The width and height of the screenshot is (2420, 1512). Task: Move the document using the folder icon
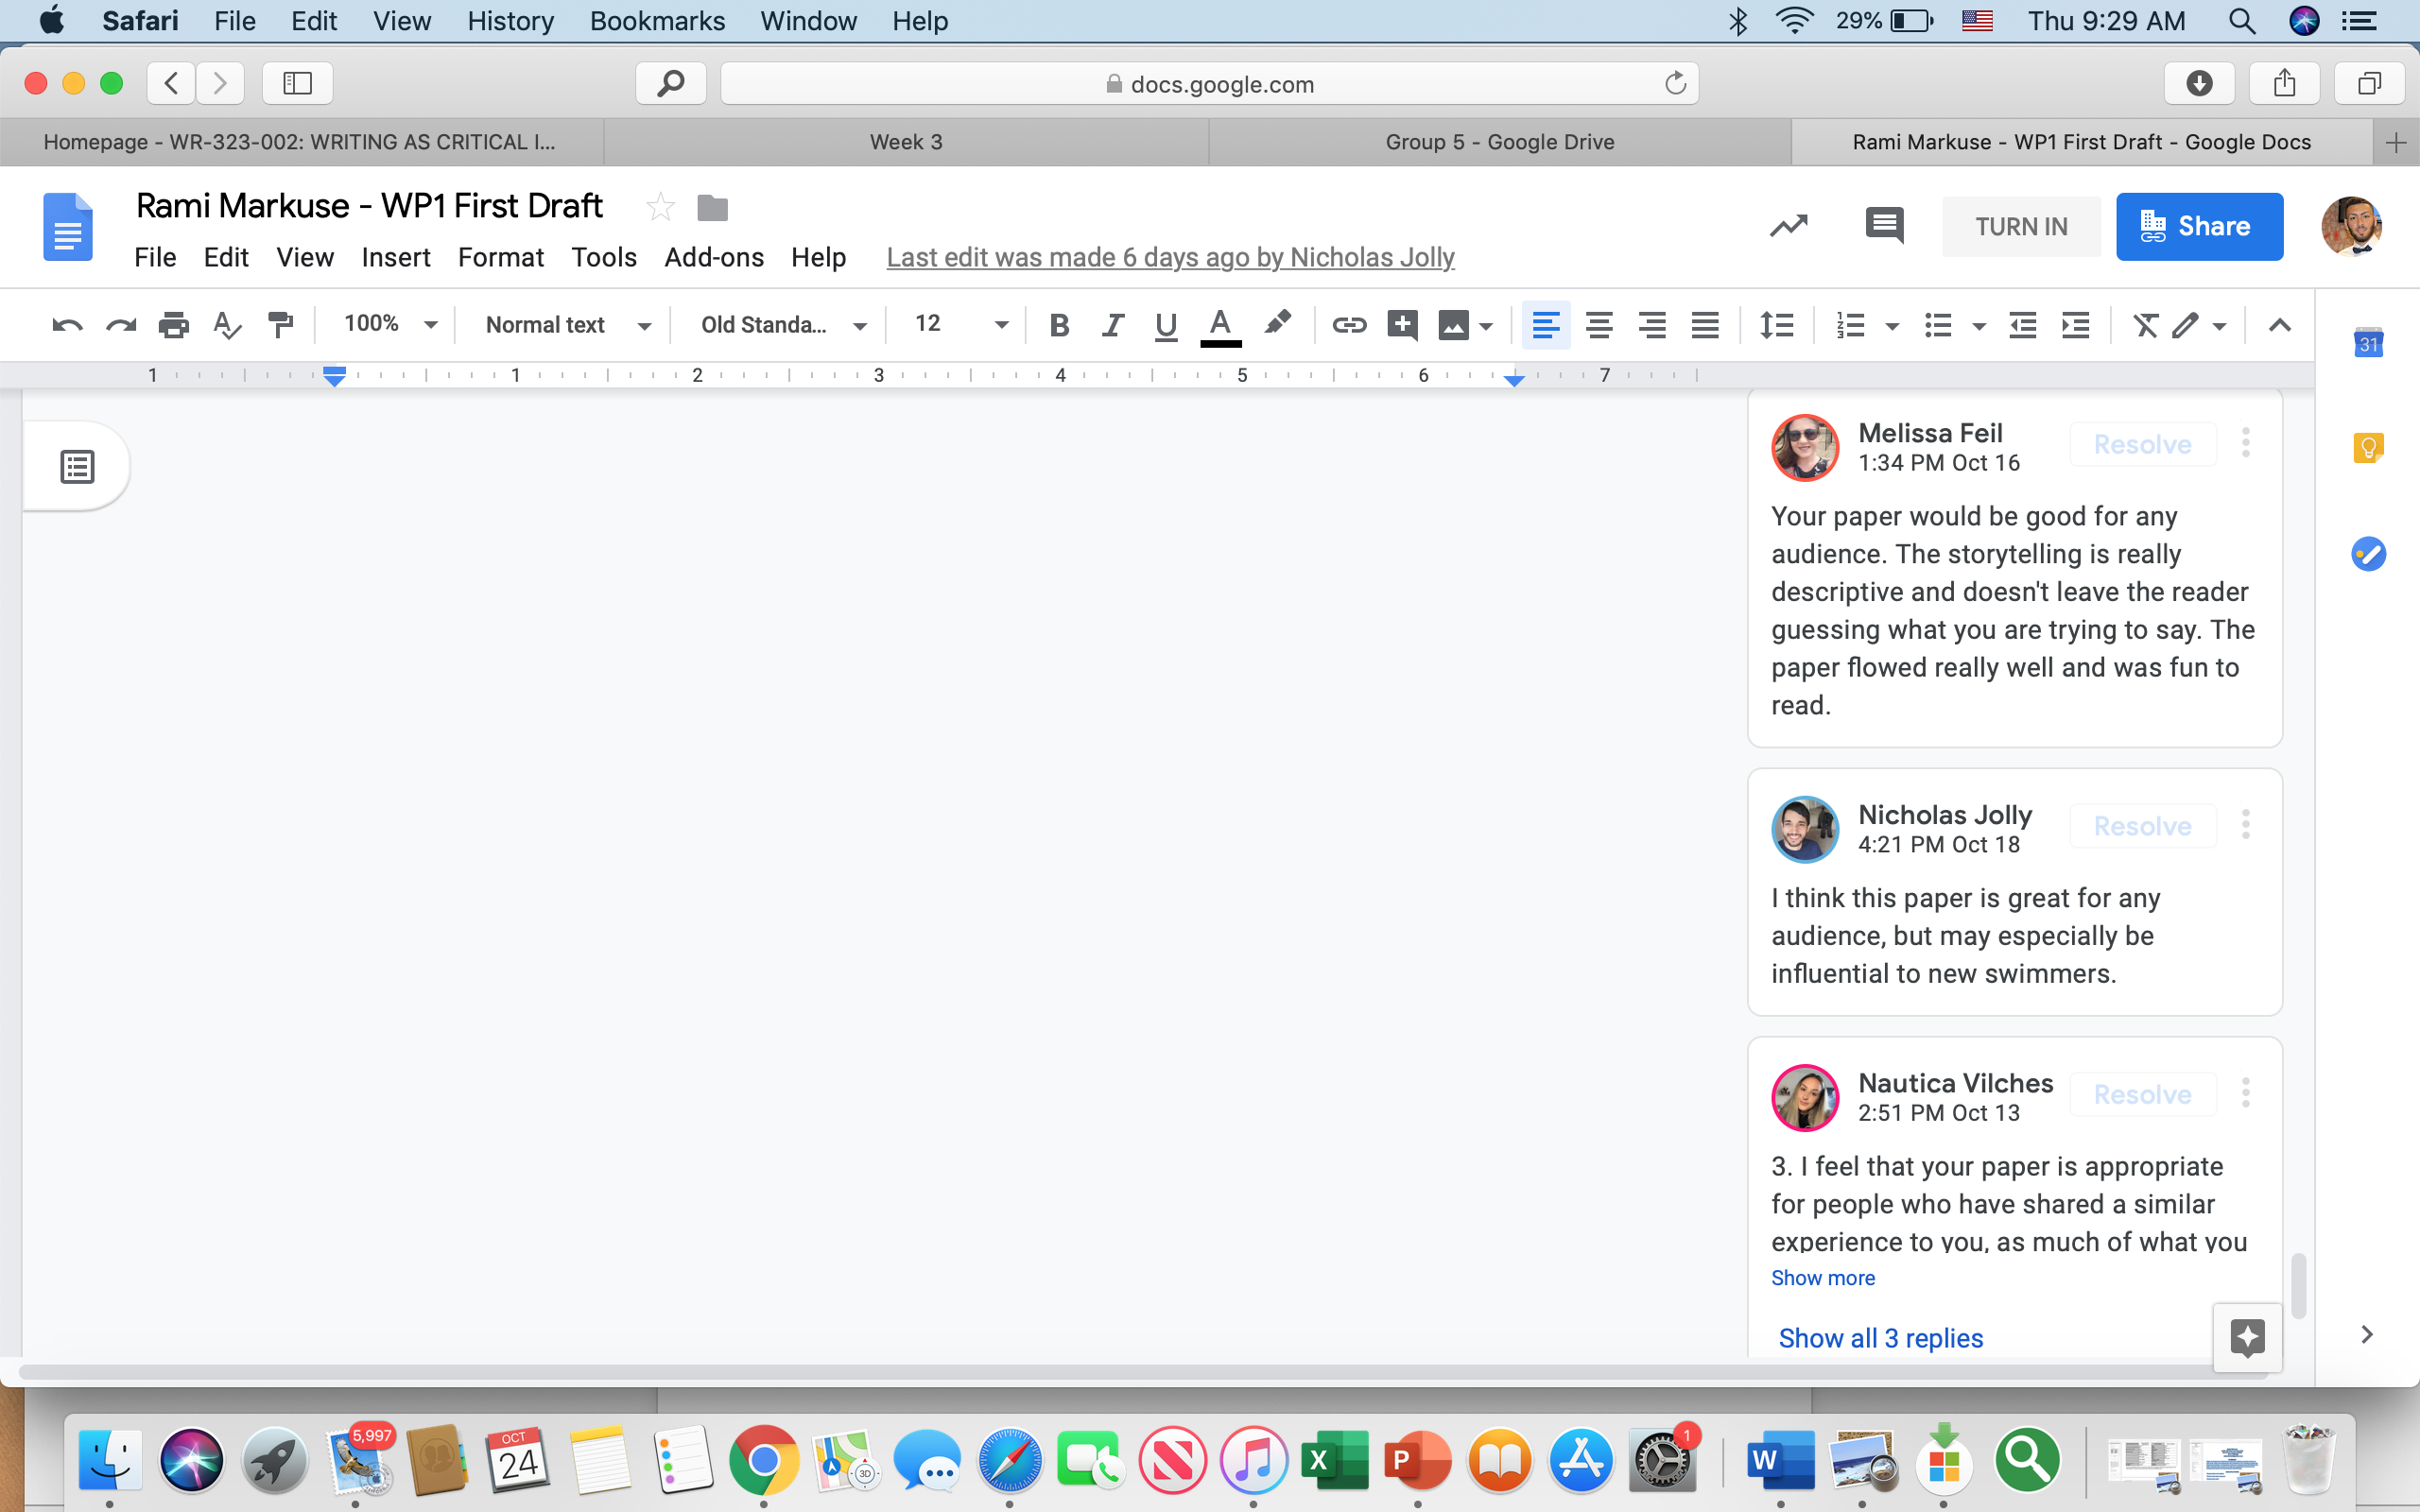(712, 208)
